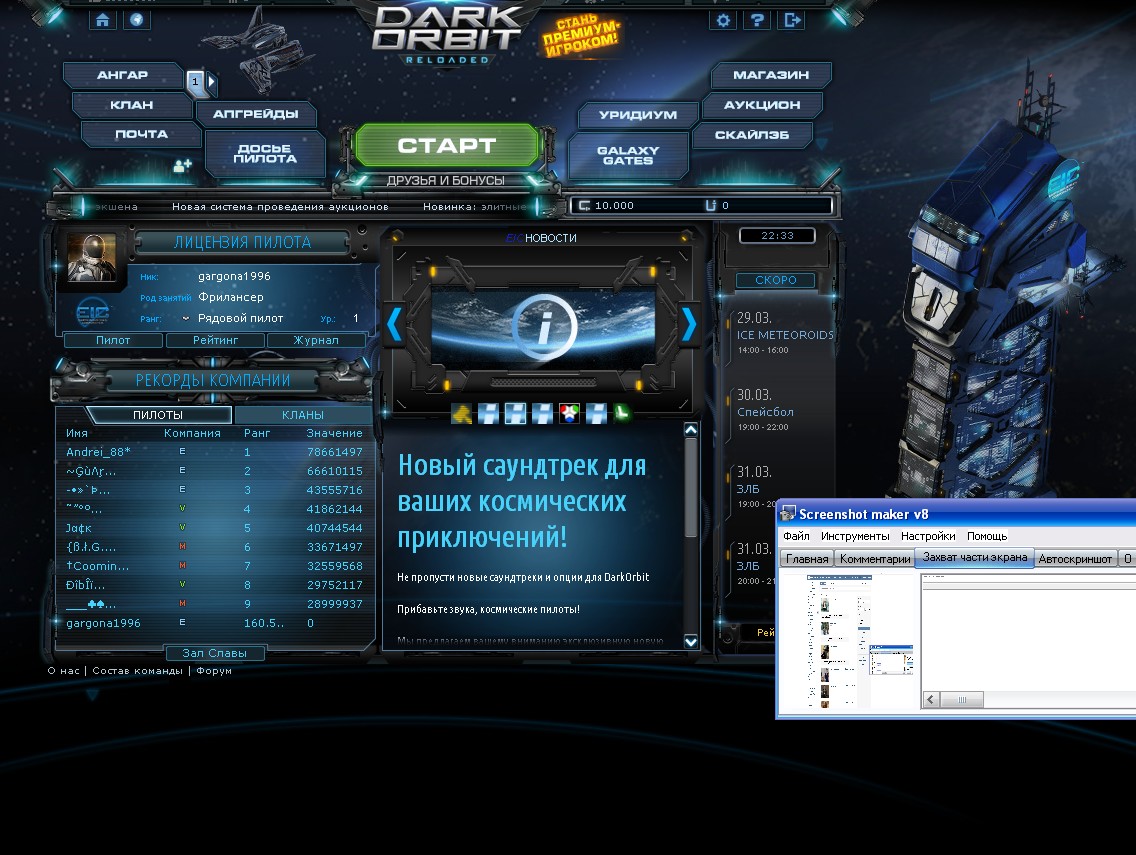The image size is (1136, 855).
Task: Open the КЛАН page
Action: click(x=132, y=105)
